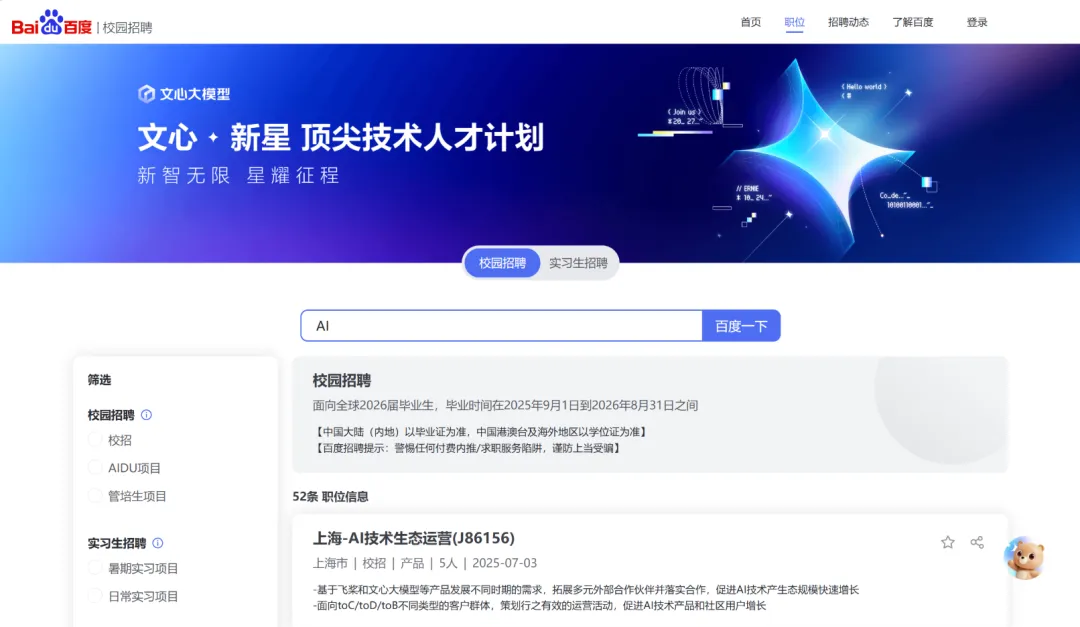
Task: Click the 校园招聘 text beside the logo
Action: [x=127, y=28]
